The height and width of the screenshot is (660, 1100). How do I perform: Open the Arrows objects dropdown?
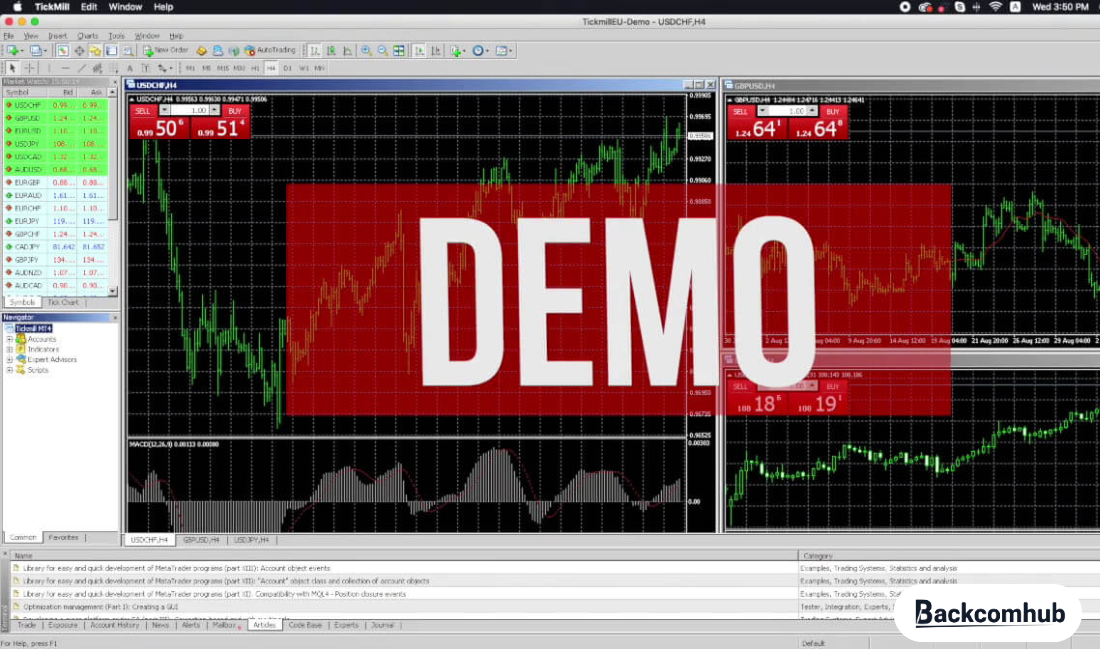click(x=164, y=68)
